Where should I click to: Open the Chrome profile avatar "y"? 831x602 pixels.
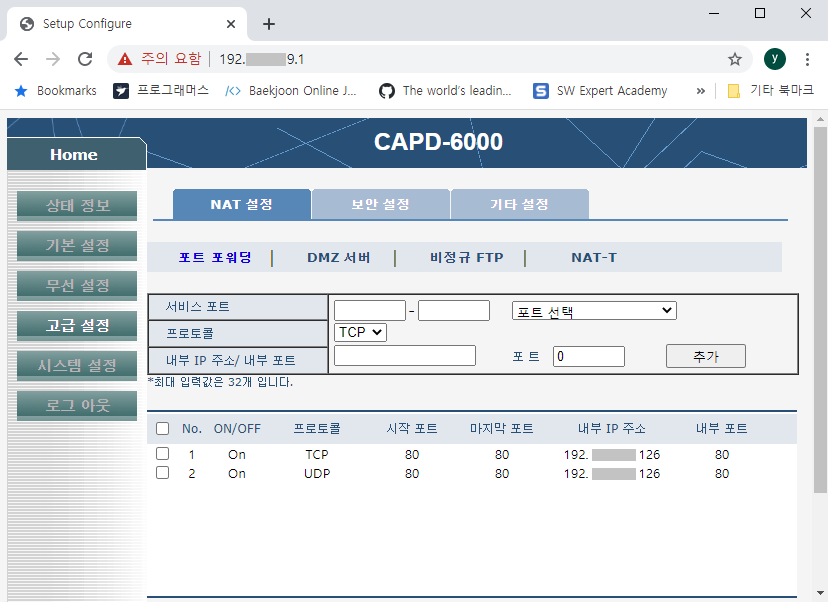(x=775, y=60)
